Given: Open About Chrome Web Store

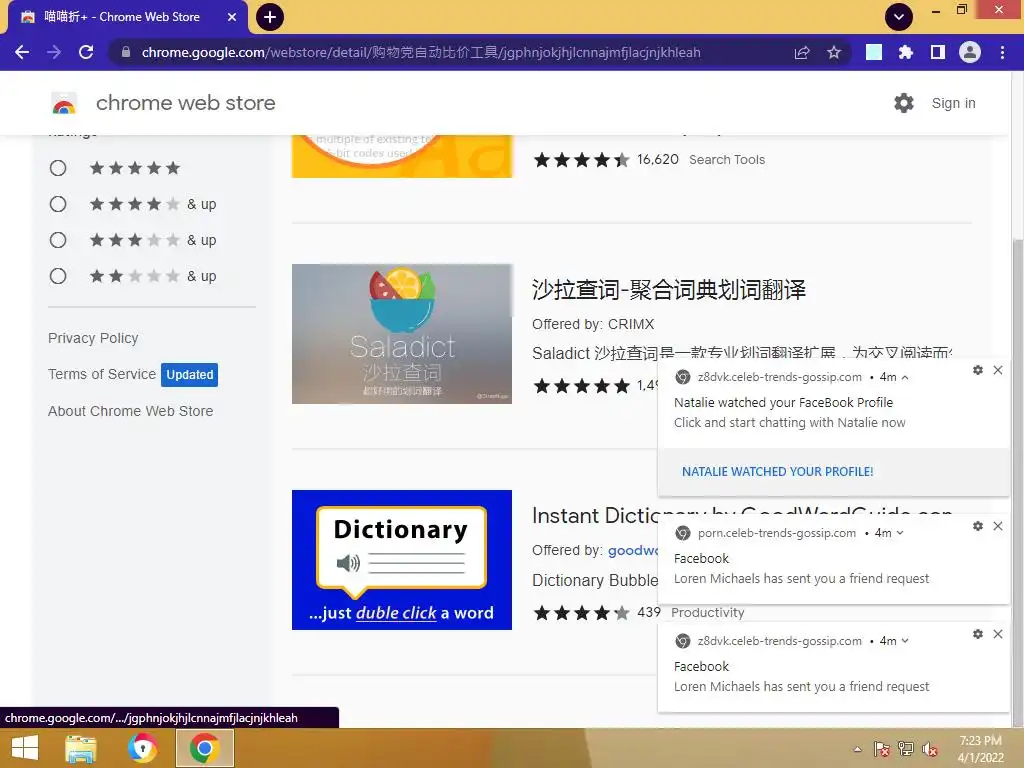Looking at the screenshot, I should (131, 411).
